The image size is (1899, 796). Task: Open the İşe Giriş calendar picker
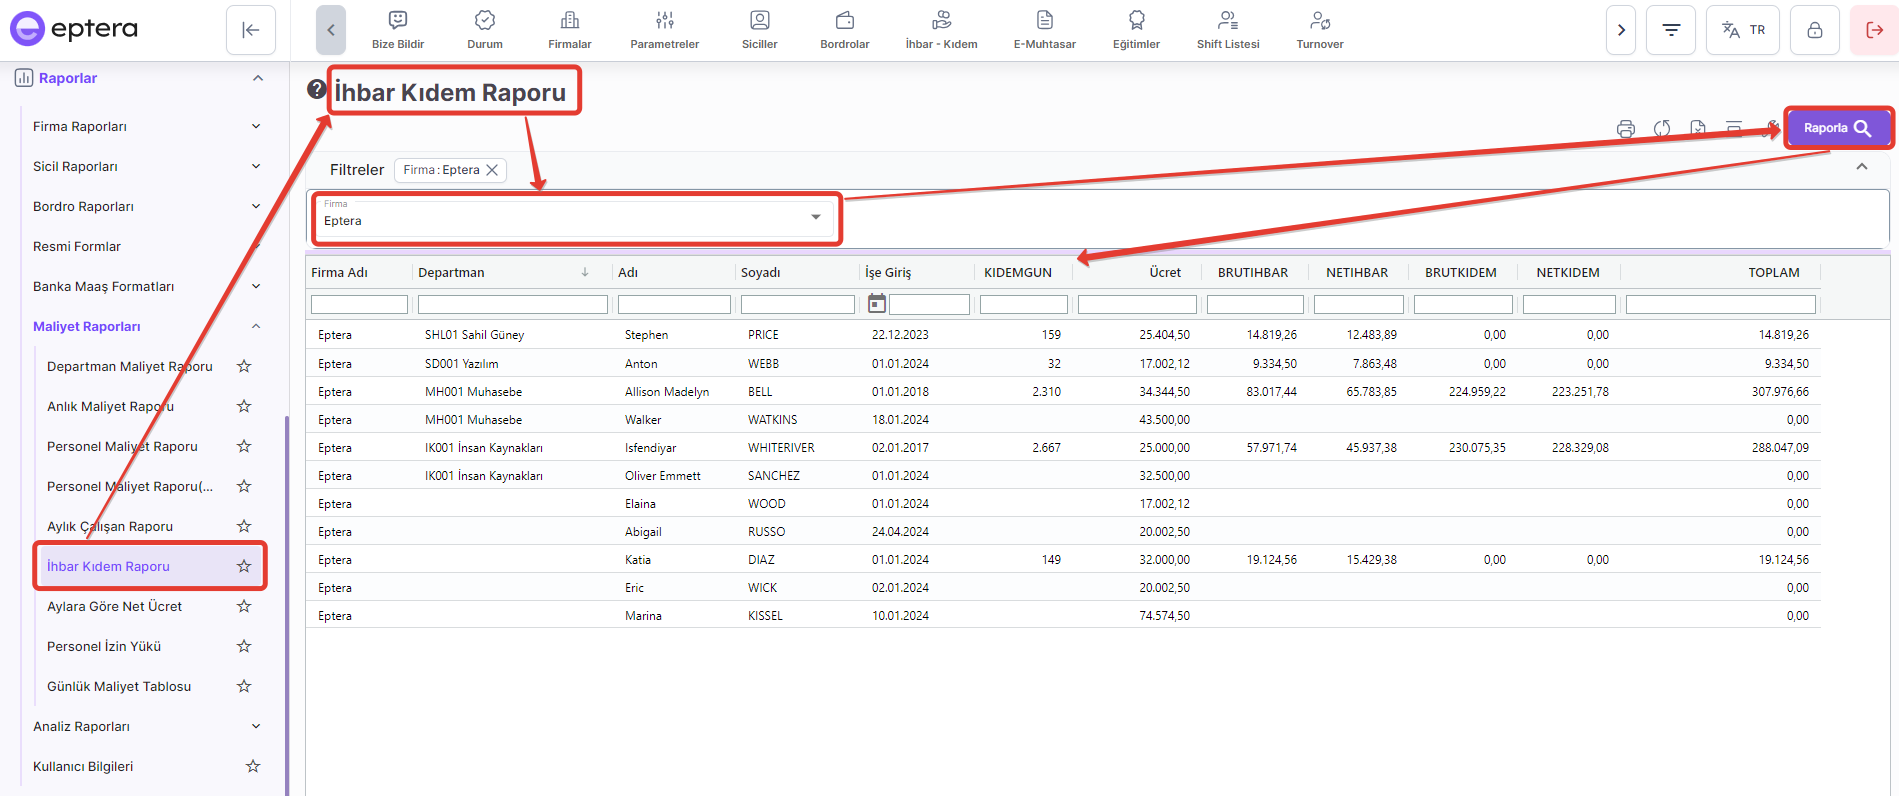pos(877,304)
